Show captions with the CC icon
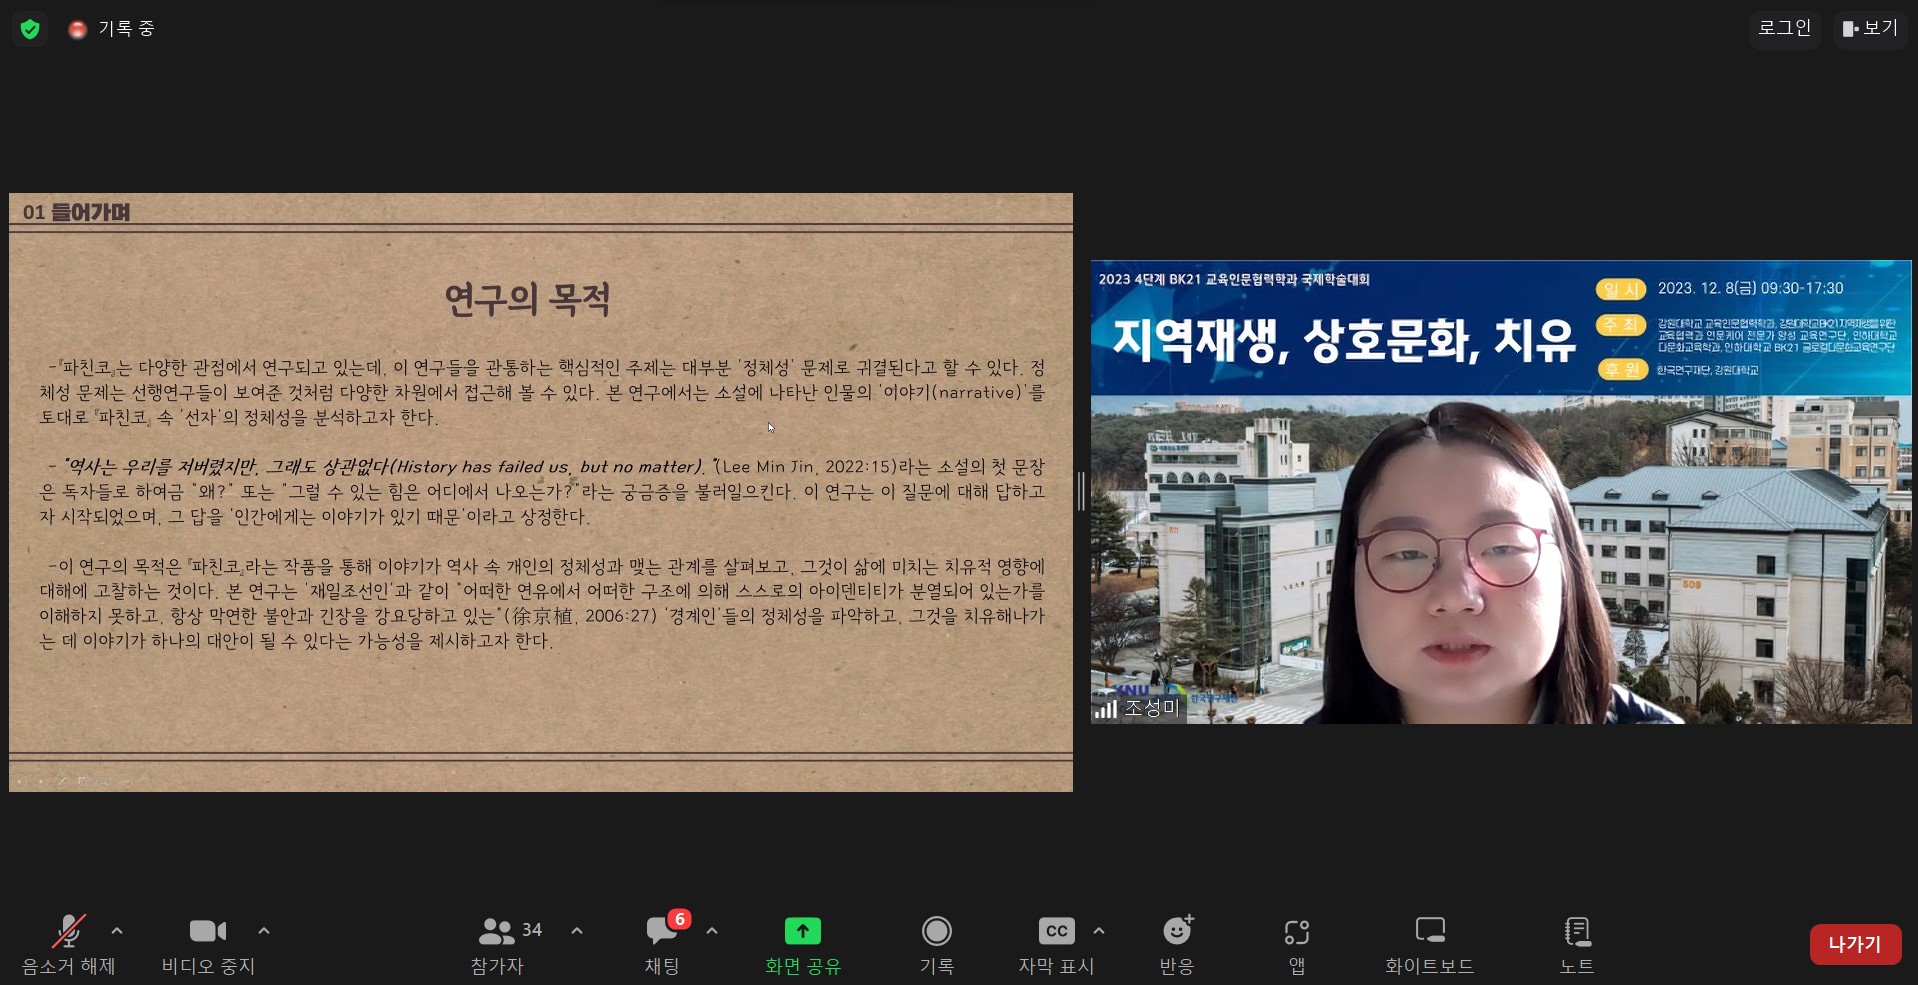 coord(1057,931)
